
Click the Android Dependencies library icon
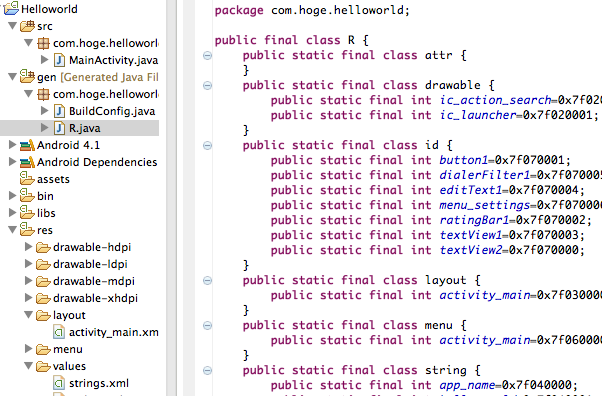click(x=27, y=162)
